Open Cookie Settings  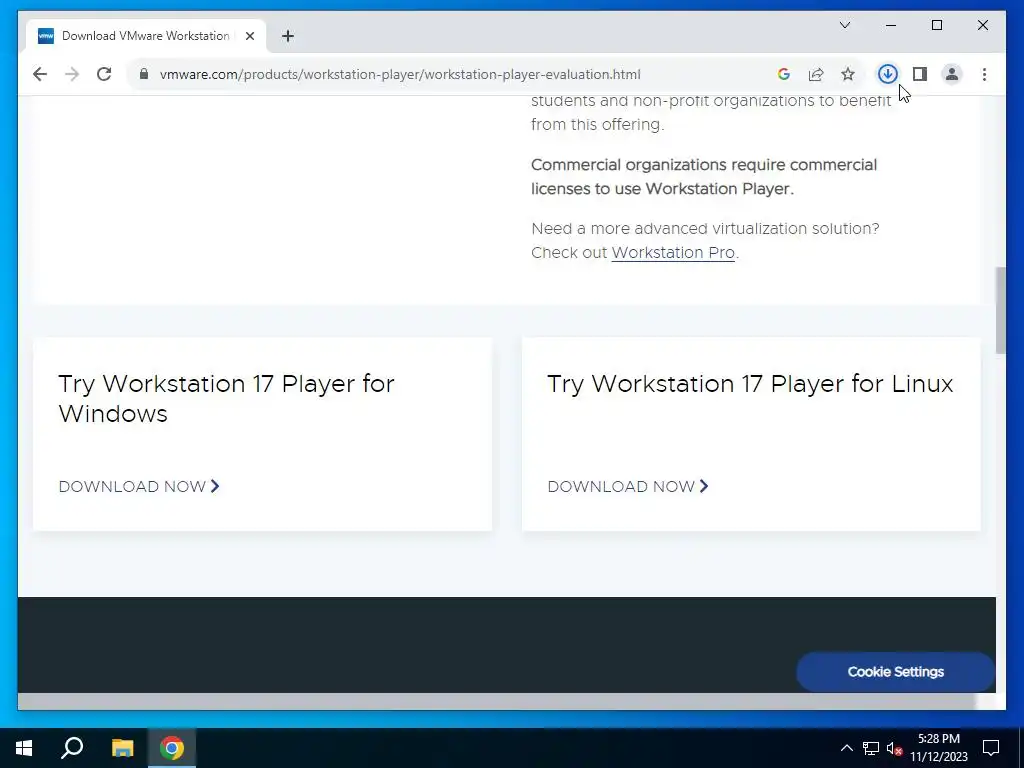click(895, 672)
